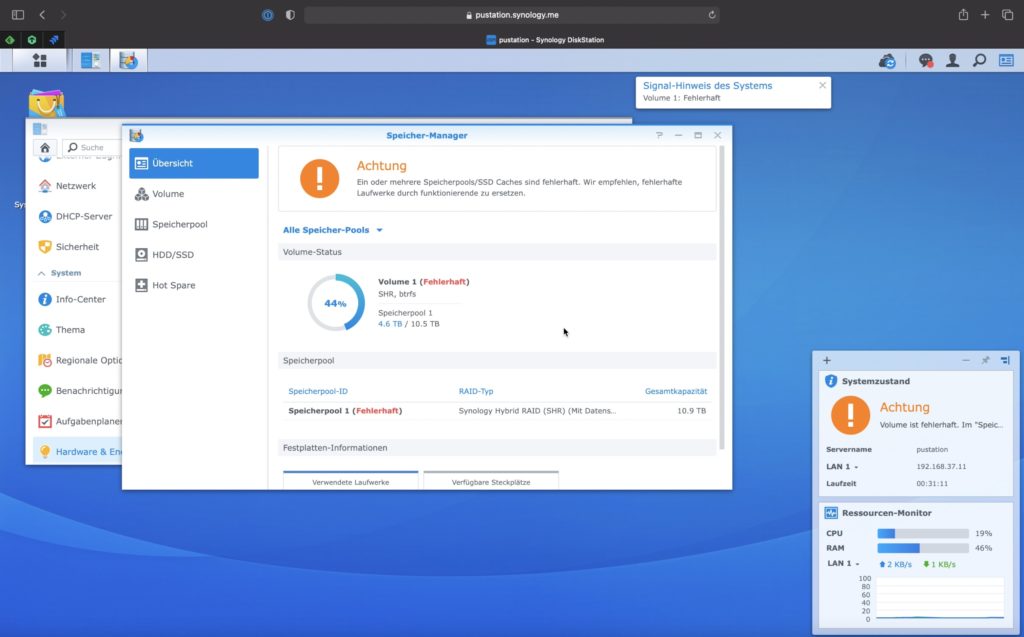Switch to Storage Manager taskbar icon
Viewport: 1024px width, 637px height.
[x=129, y=61]
